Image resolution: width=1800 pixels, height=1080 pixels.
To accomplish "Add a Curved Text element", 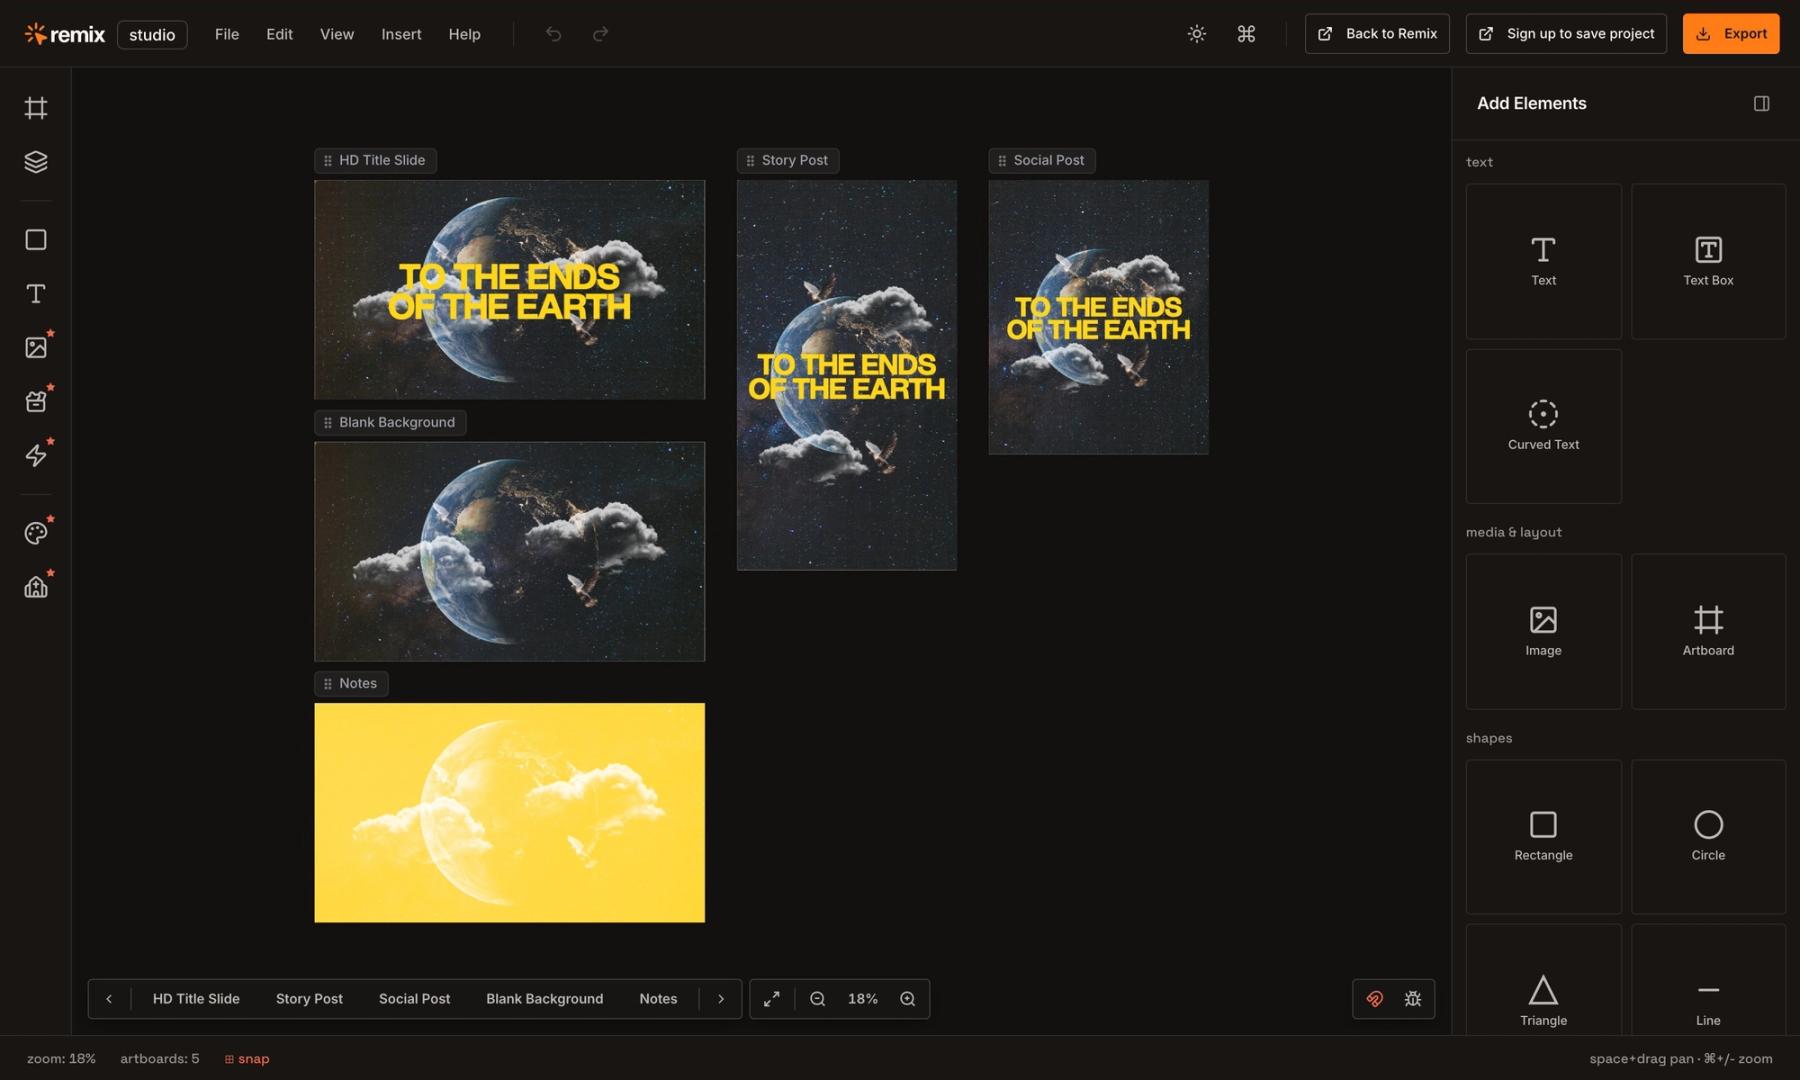I will point(1543,426).
